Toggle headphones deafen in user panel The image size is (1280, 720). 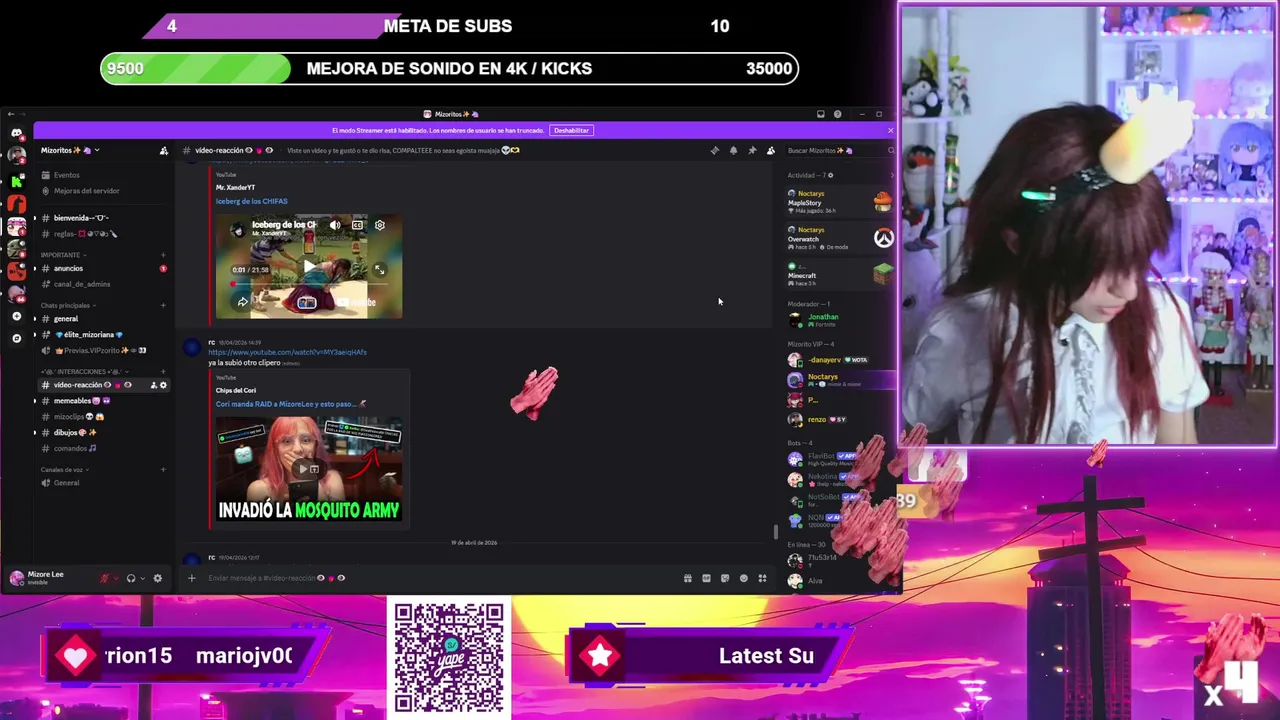[131, 578]
